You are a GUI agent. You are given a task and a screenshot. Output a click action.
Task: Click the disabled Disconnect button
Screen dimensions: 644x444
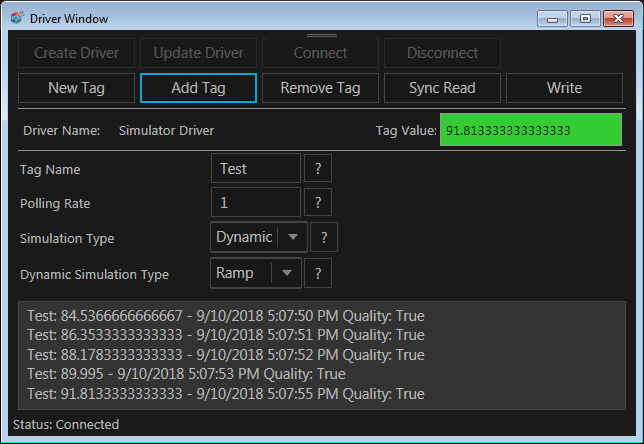(442, 53)
